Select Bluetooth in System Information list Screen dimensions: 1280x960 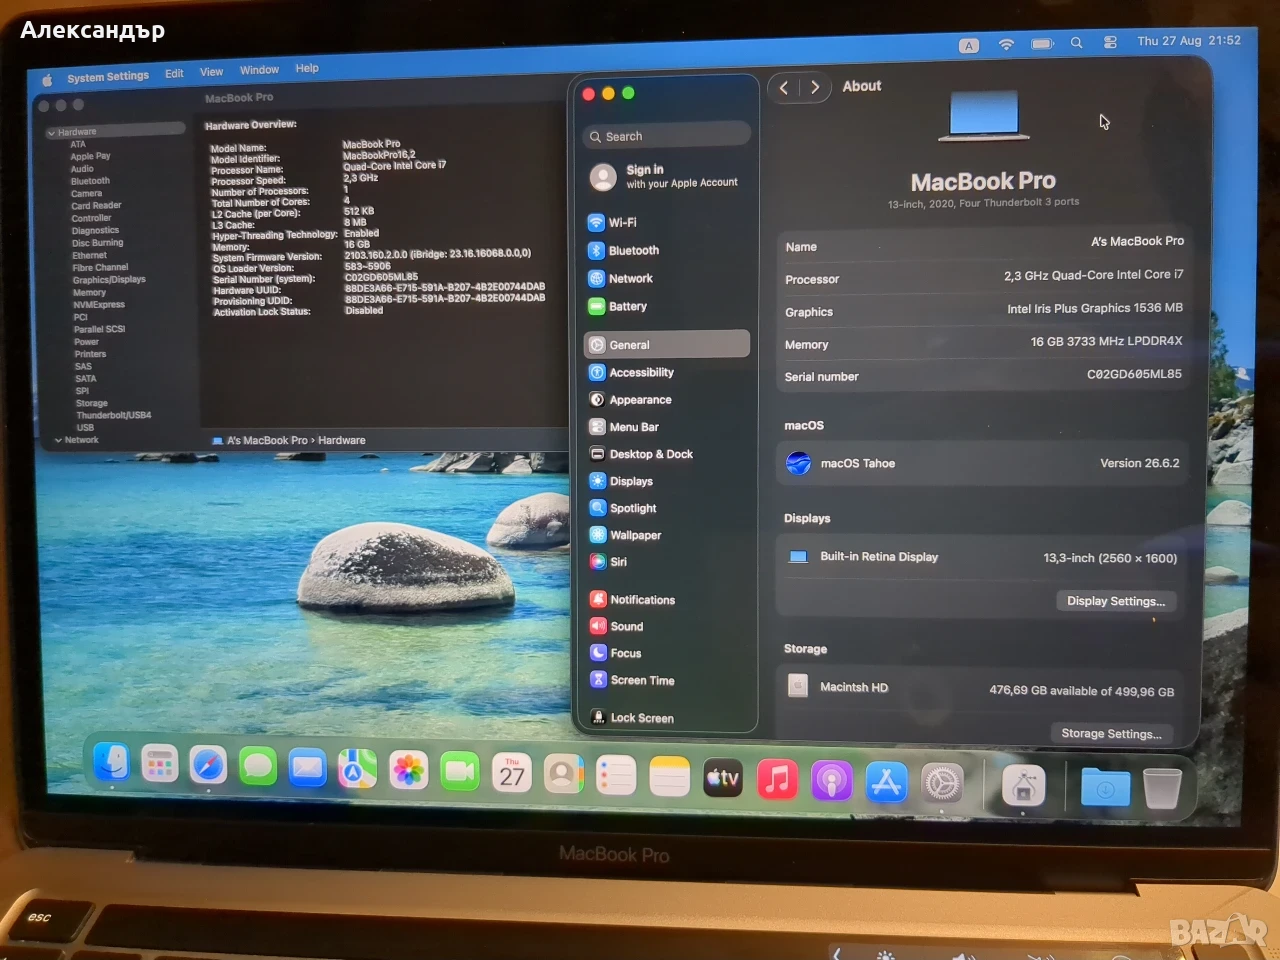[x=90, y=181]
